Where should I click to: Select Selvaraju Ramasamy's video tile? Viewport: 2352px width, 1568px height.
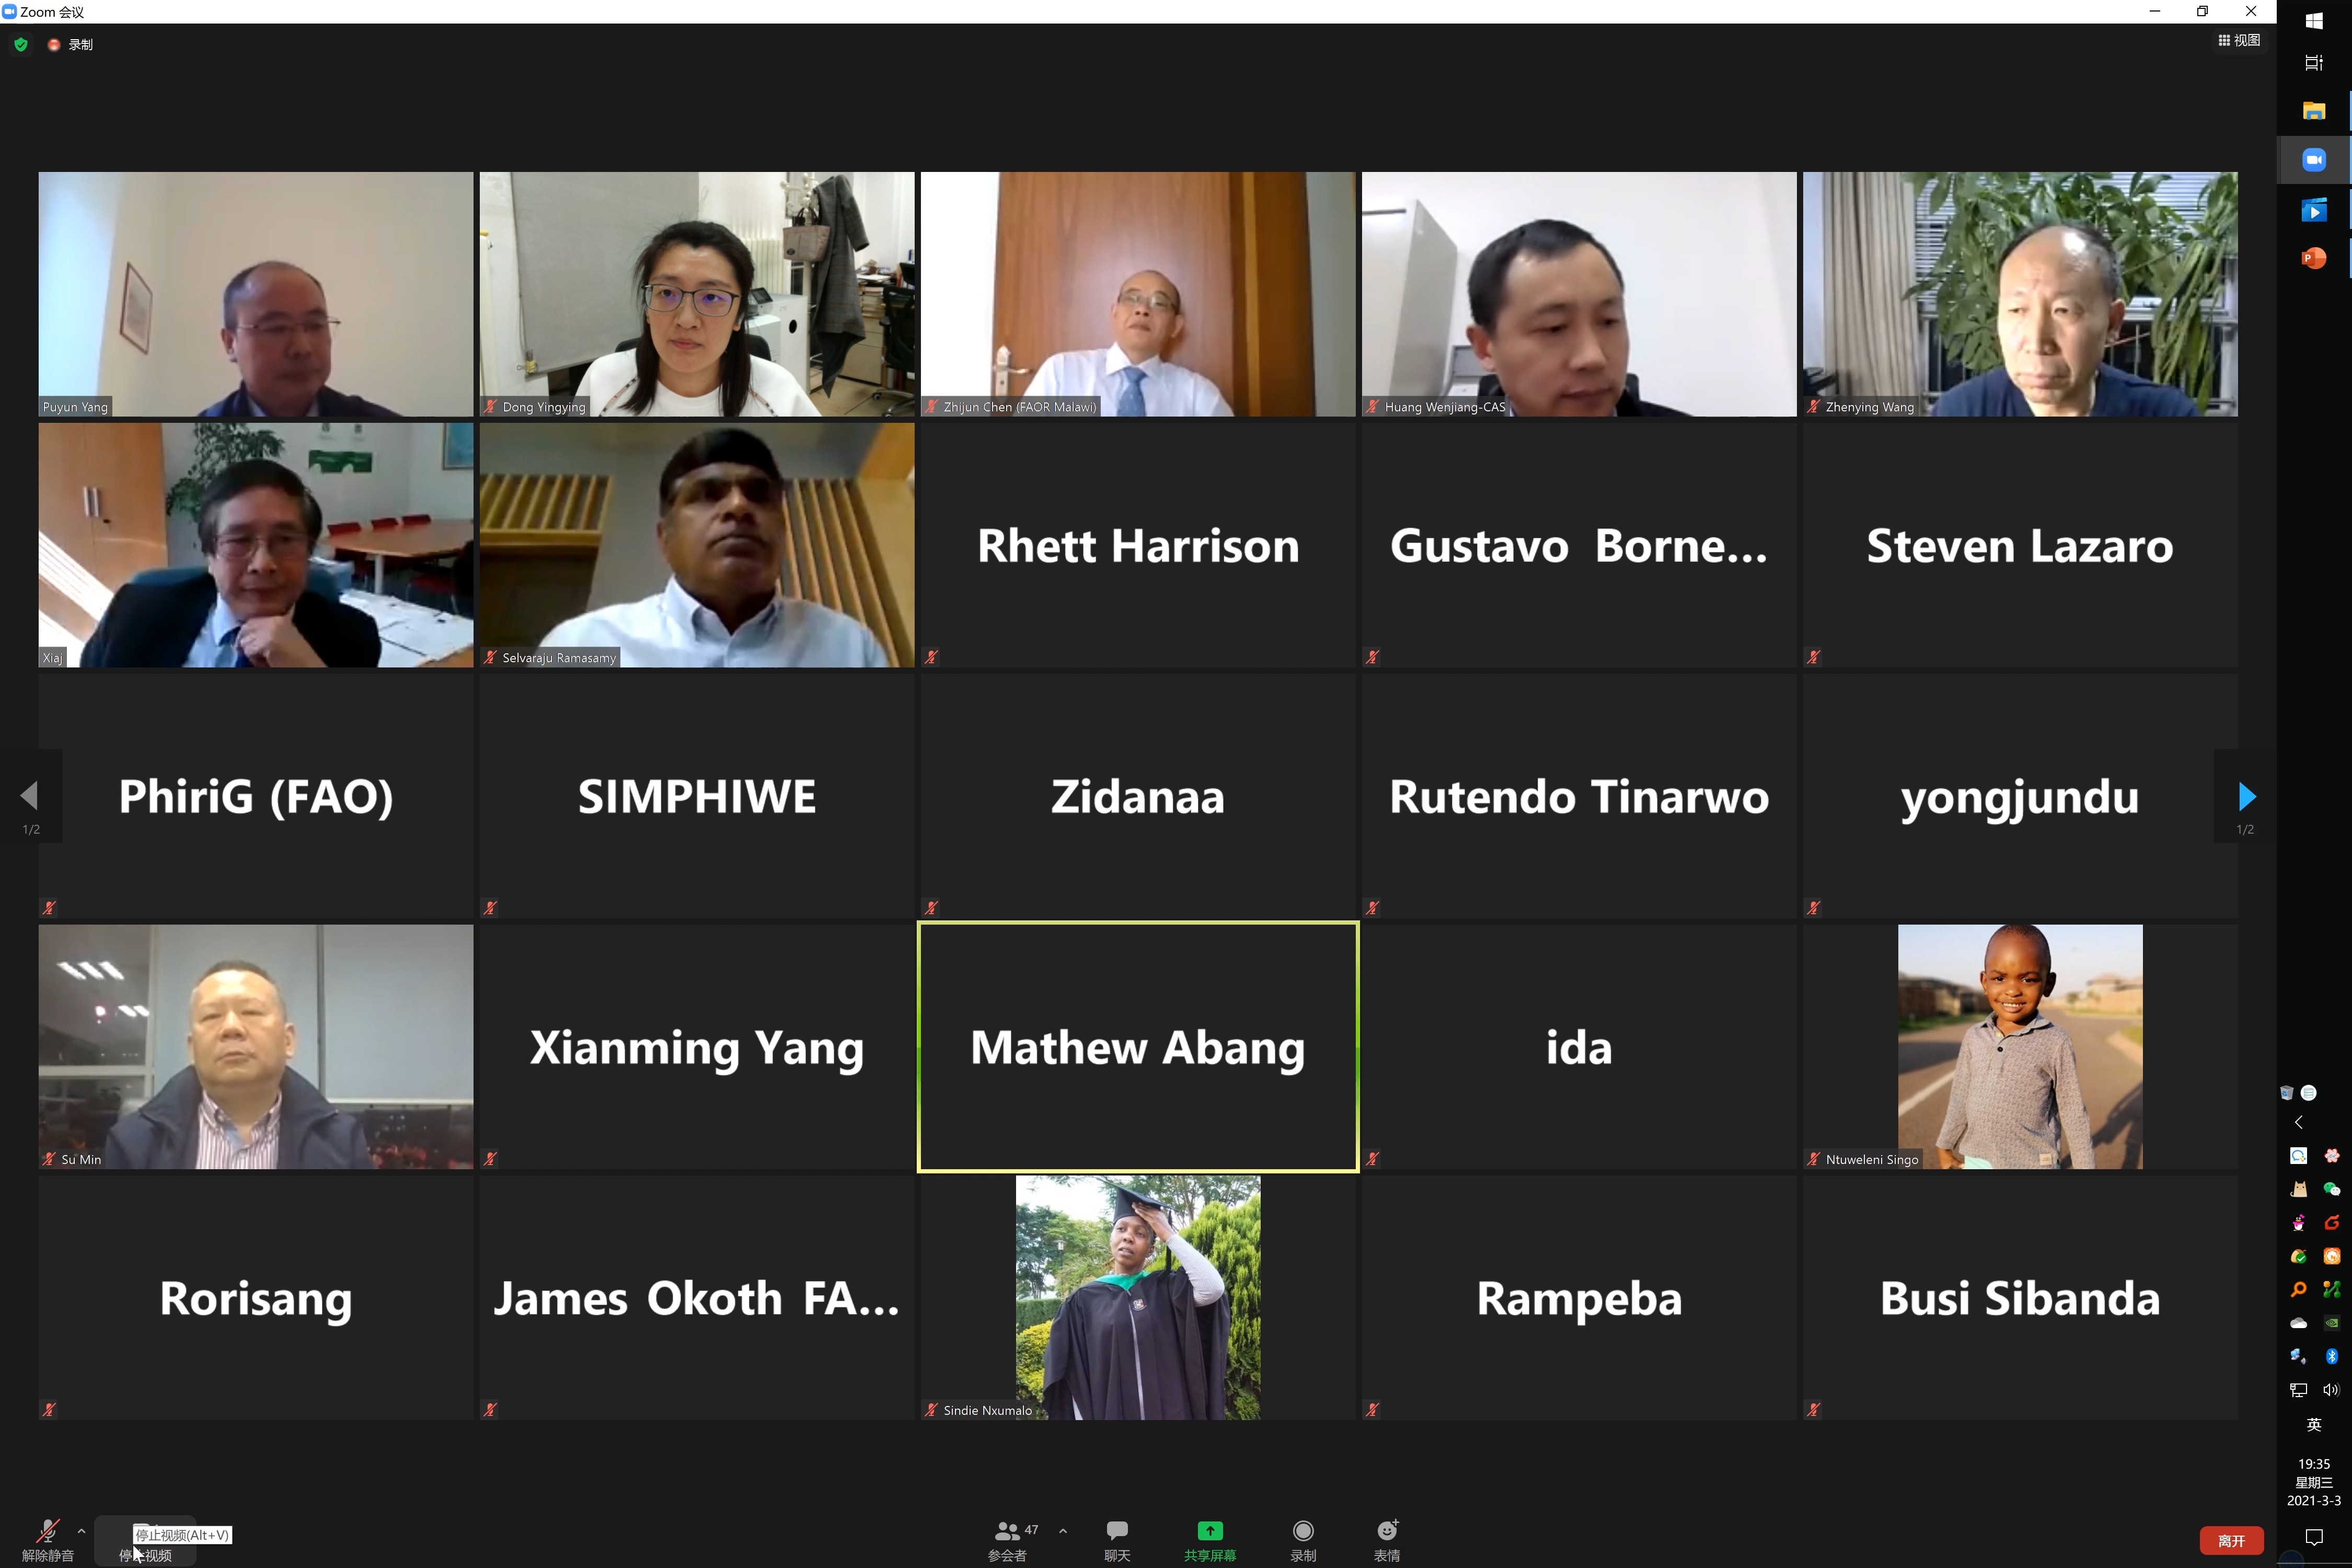coord(697,545)
